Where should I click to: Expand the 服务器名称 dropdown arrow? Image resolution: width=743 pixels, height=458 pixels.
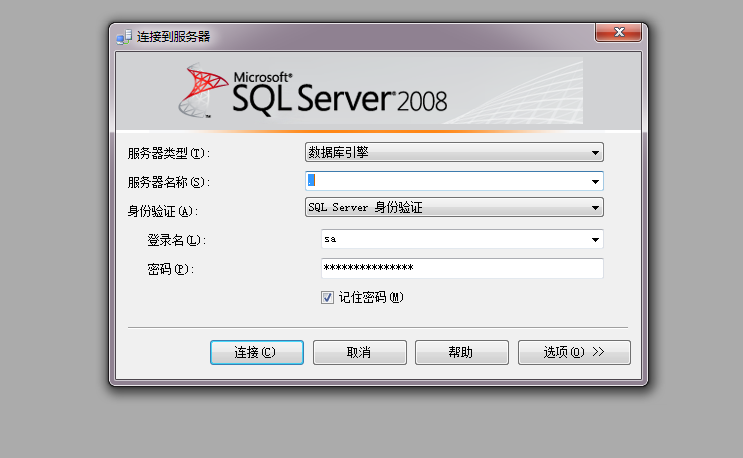(595, 181)
